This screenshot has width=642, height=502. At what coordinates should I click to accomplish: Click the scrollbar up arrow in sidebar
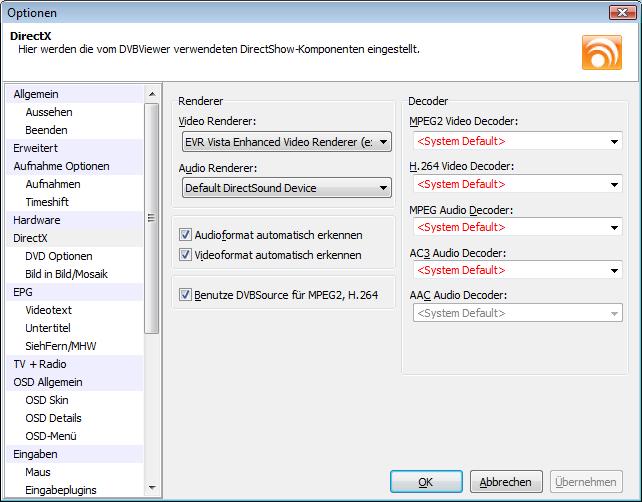(x=152, y=94)
